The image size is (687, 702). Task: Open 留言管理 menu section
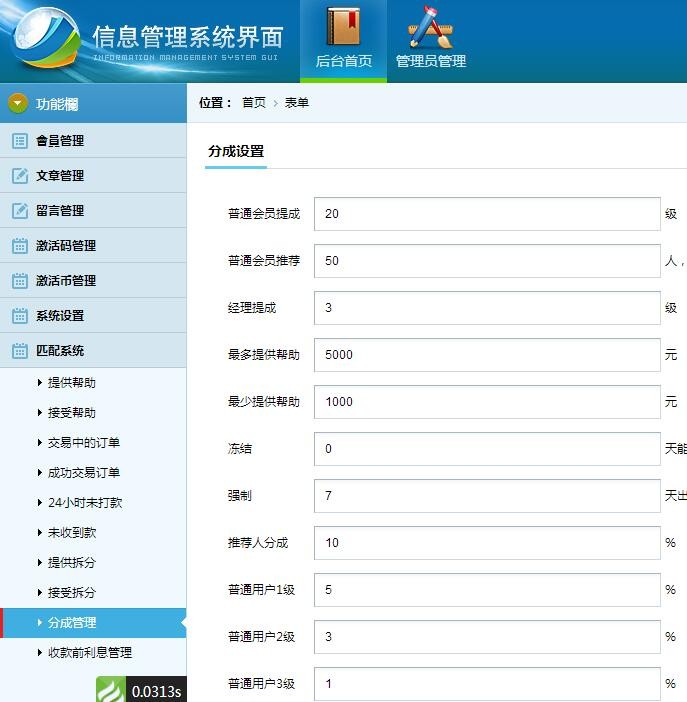[x=93, y=210]
